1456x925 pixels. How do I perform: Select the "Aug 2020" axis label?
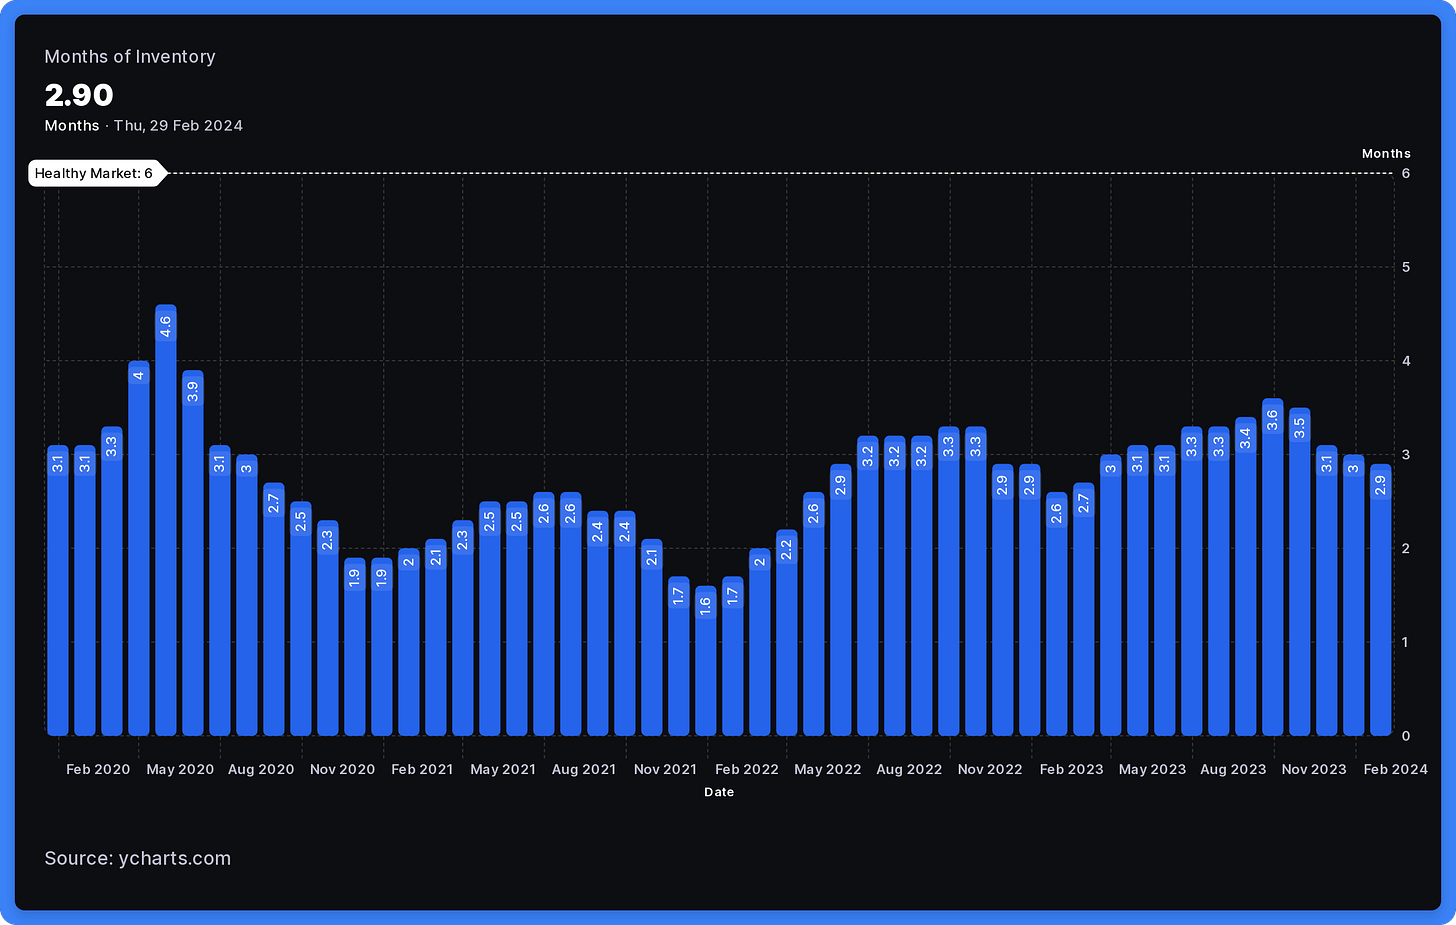(261, 769)
